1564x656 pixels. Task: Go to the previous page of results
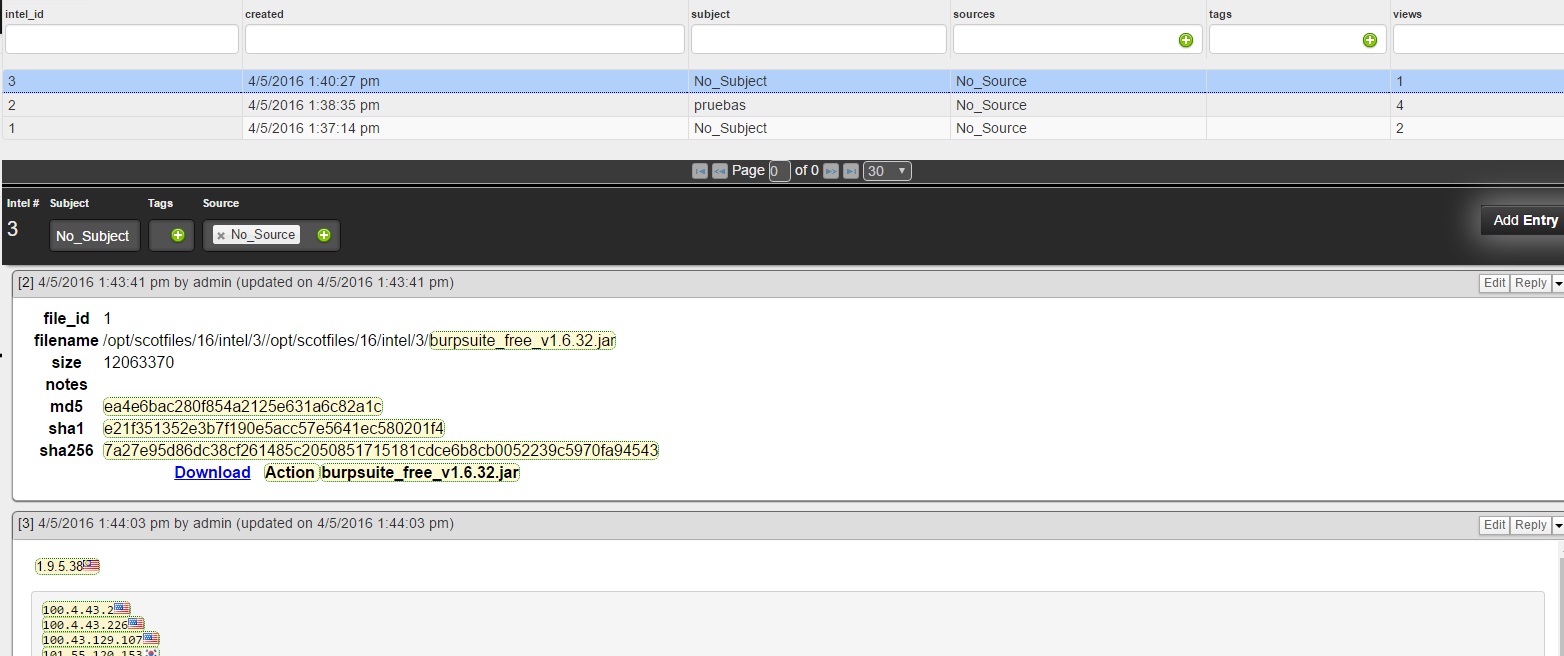coord(719,171)
